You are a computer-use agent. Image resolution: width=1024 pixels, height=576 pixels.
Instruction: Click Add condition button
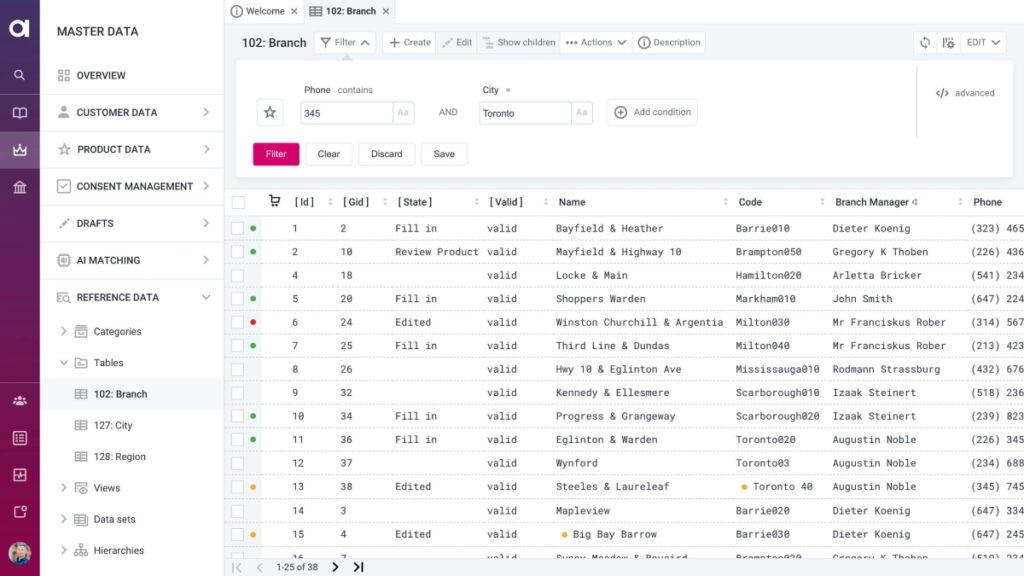pyautogui.click(x=652, y=113)
